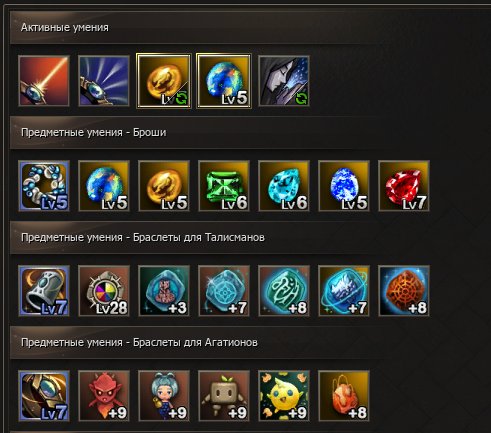Click the silver talisman bracelet Lv7 icon

tap(44, 291)
